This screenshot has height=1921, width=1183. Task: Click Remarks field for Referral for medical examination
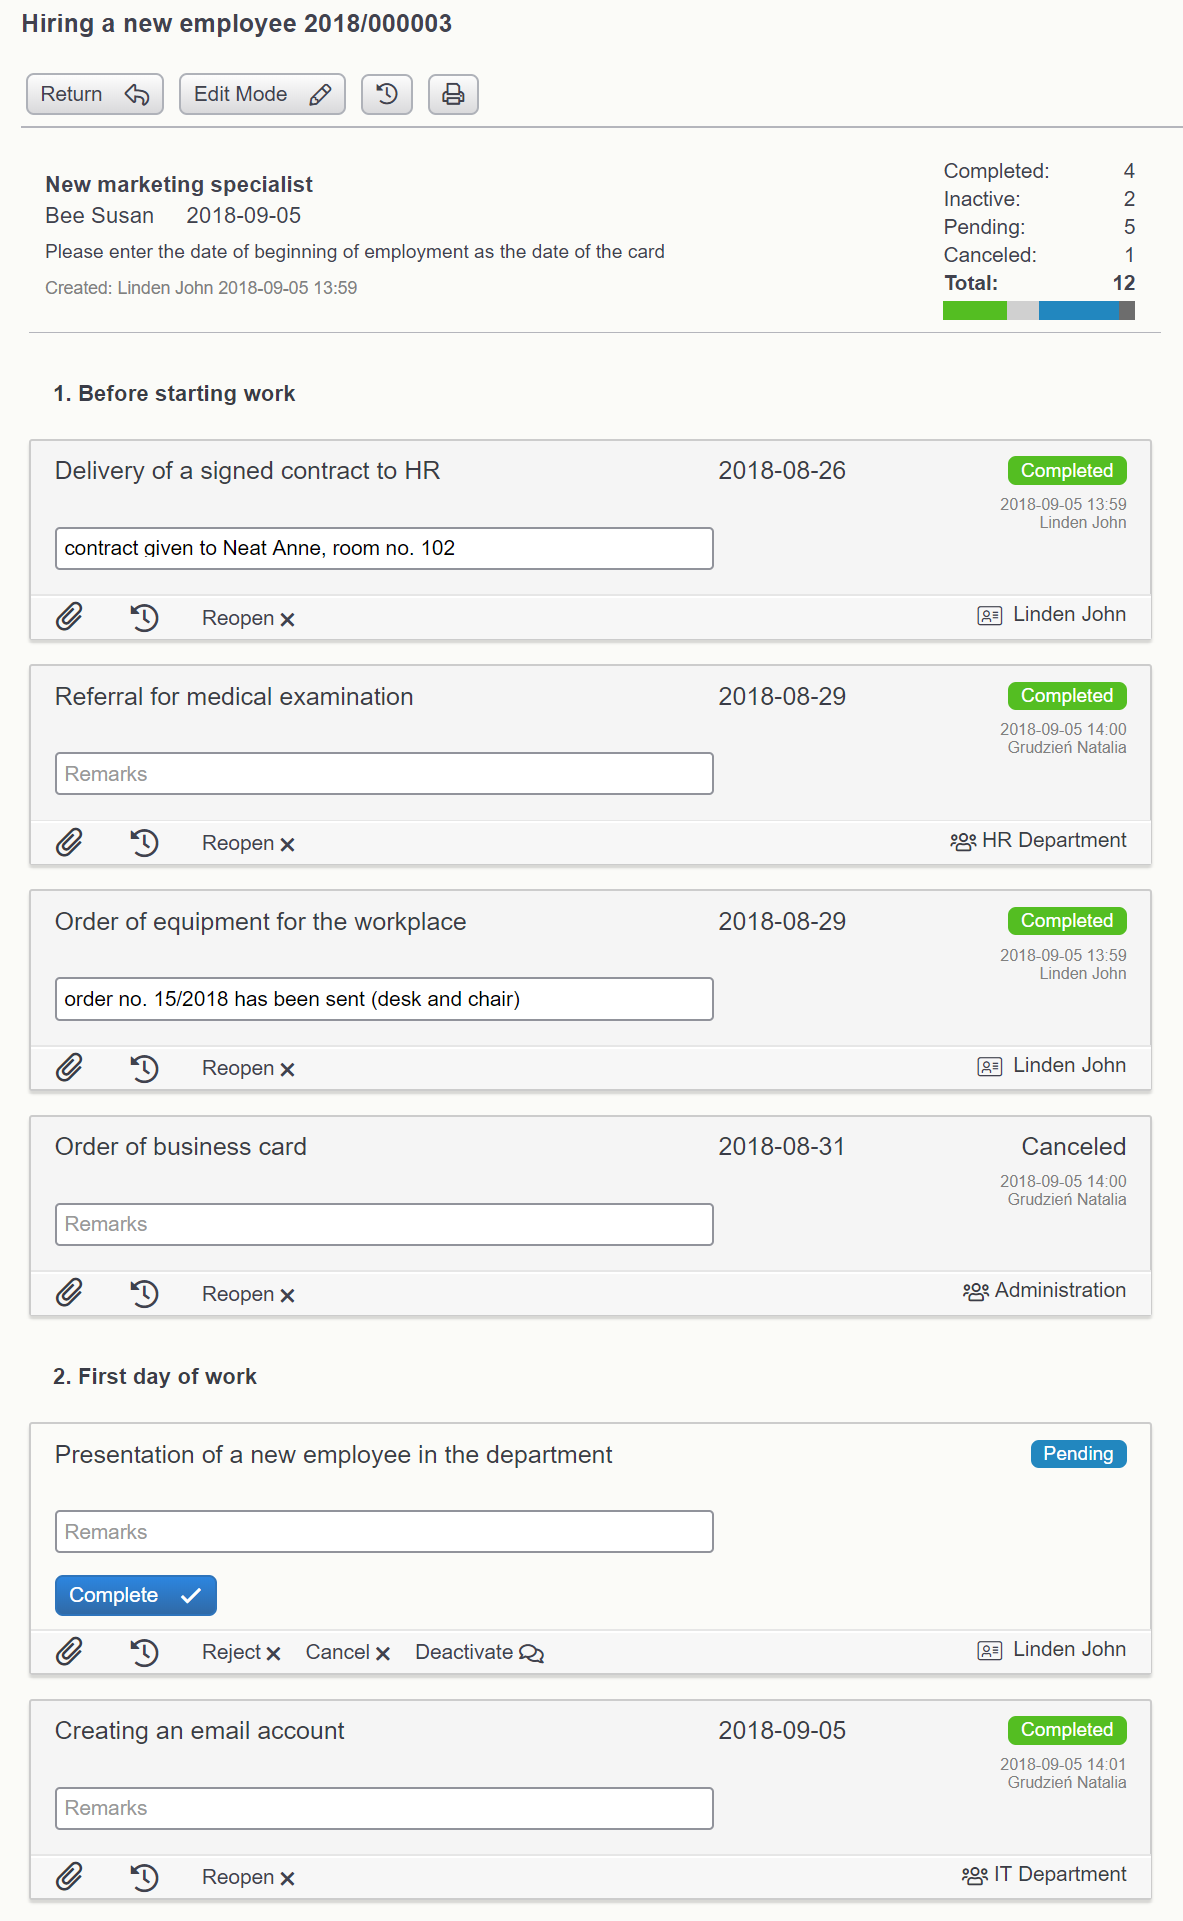384,774
